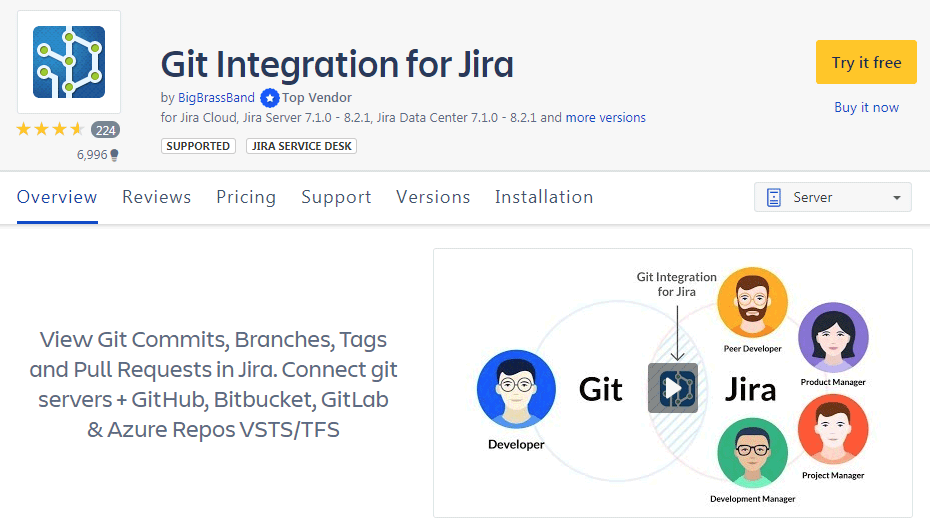Click the JIRA SERVICE DESK badge

[x=301, y=146]
